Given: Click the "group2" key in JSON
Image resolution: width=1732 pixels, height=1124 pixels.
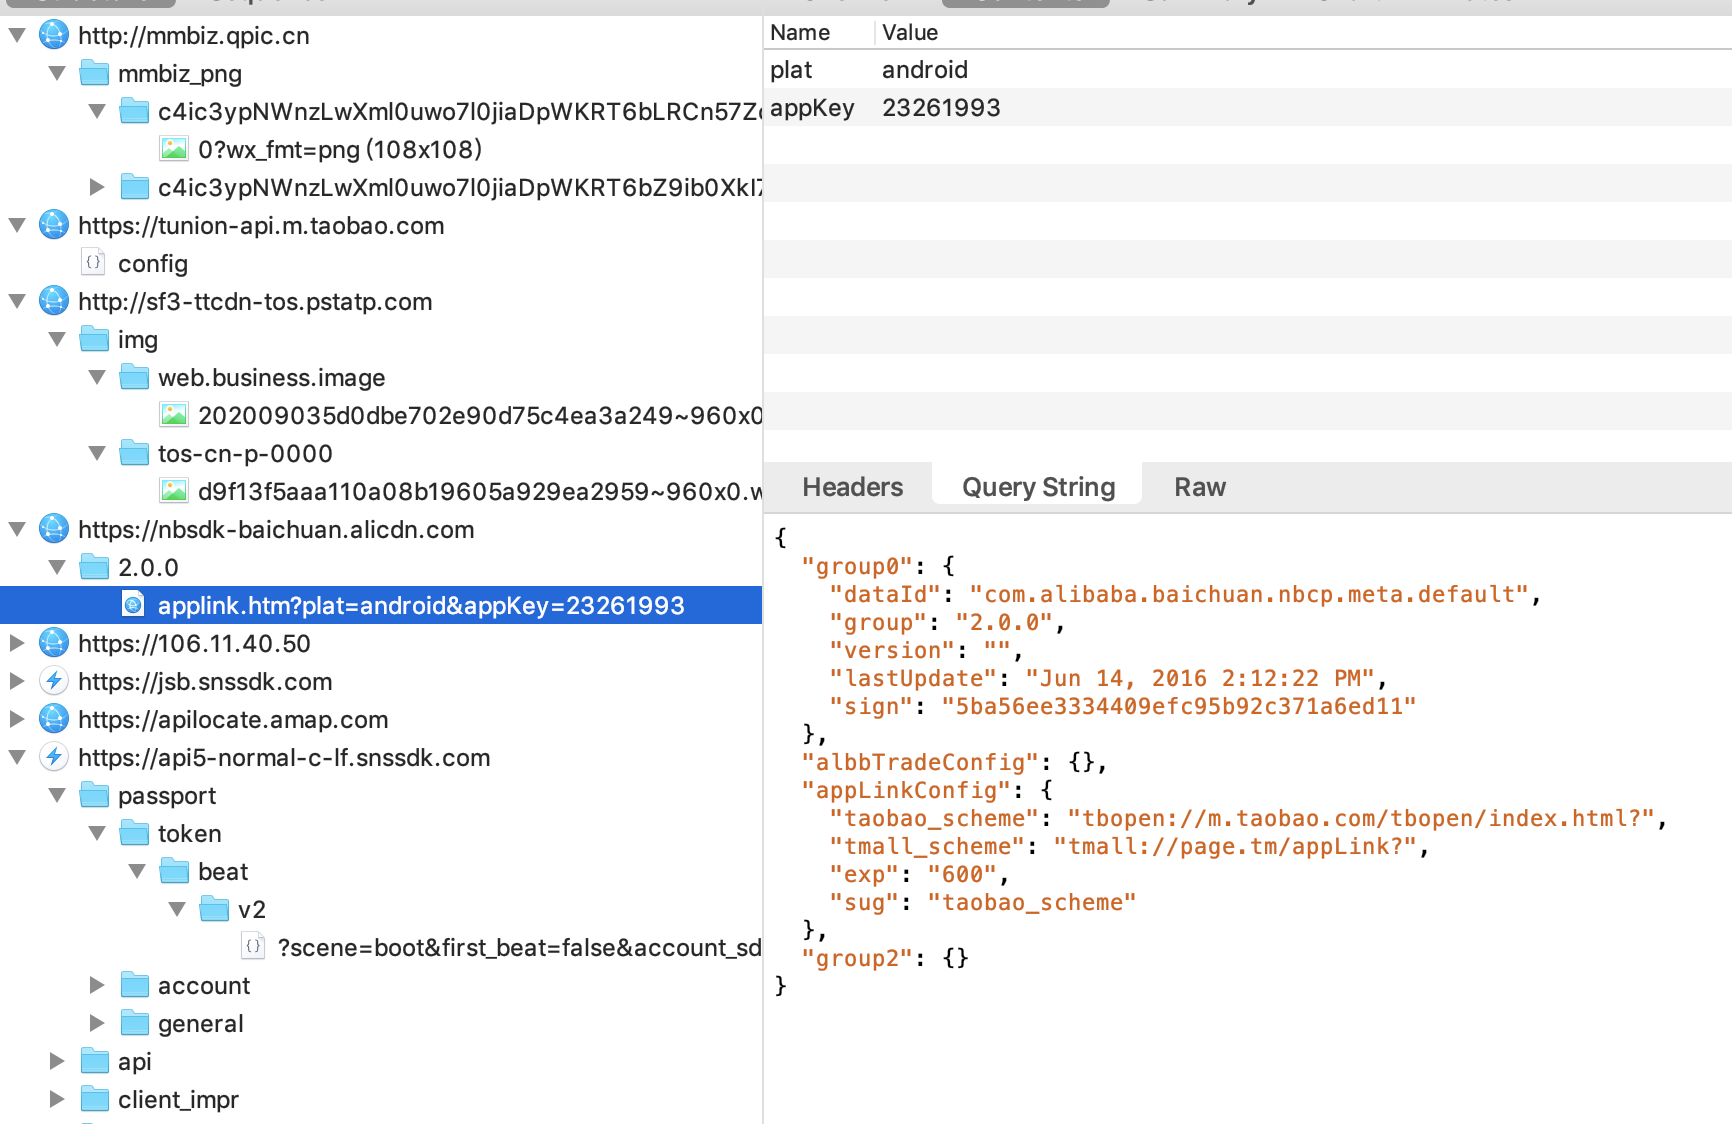Looking at the screenshot, I should [x=857, y=959].
